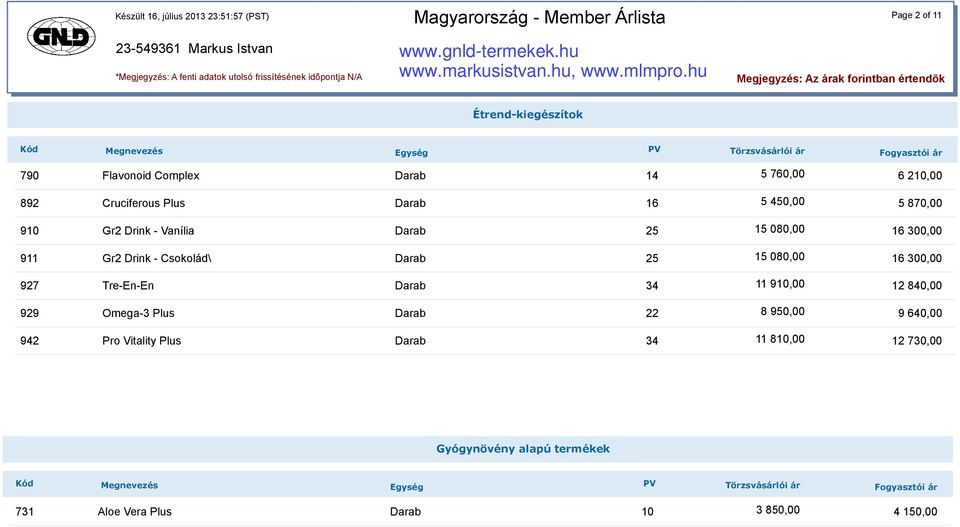Click the Gr2 Drink - Vanília product name
The height and width of the screenshot is (527, 960).
pyautogui.click(x=148, y=231)
